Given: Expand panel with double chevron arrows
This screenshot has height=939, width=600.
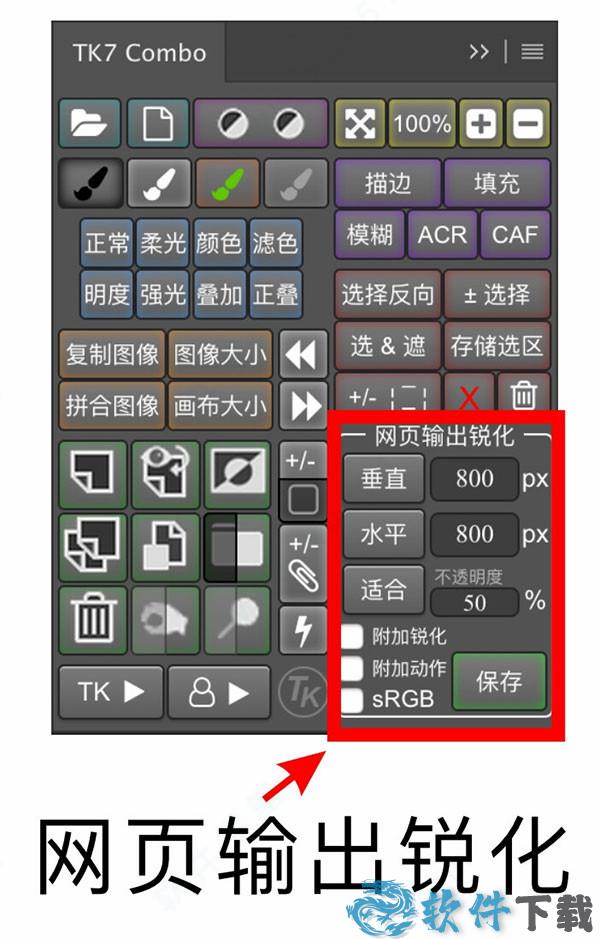Looking at the screenshot, I should click(479, 52).
